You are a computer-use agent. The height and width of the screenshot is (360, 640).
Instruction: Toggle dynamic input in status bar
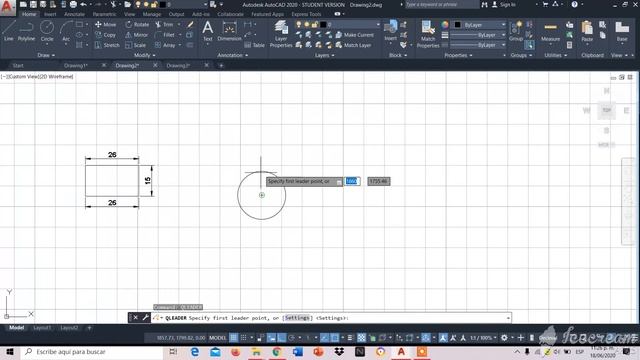[271, 338]
